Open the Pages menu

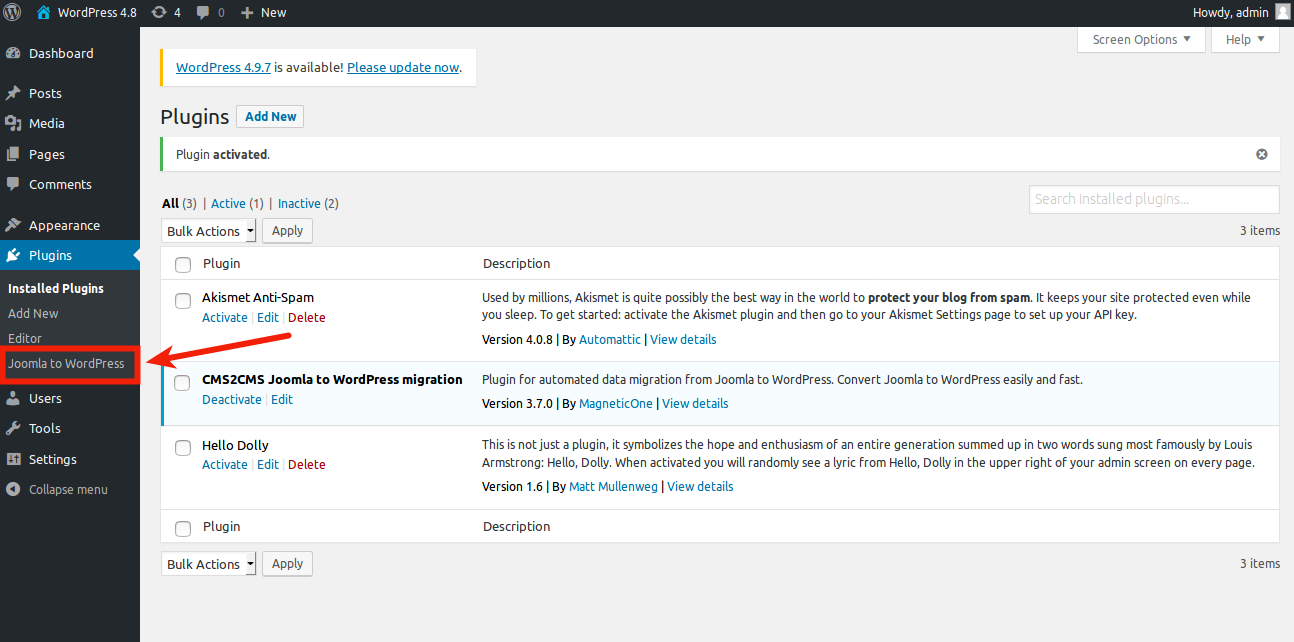70,154
